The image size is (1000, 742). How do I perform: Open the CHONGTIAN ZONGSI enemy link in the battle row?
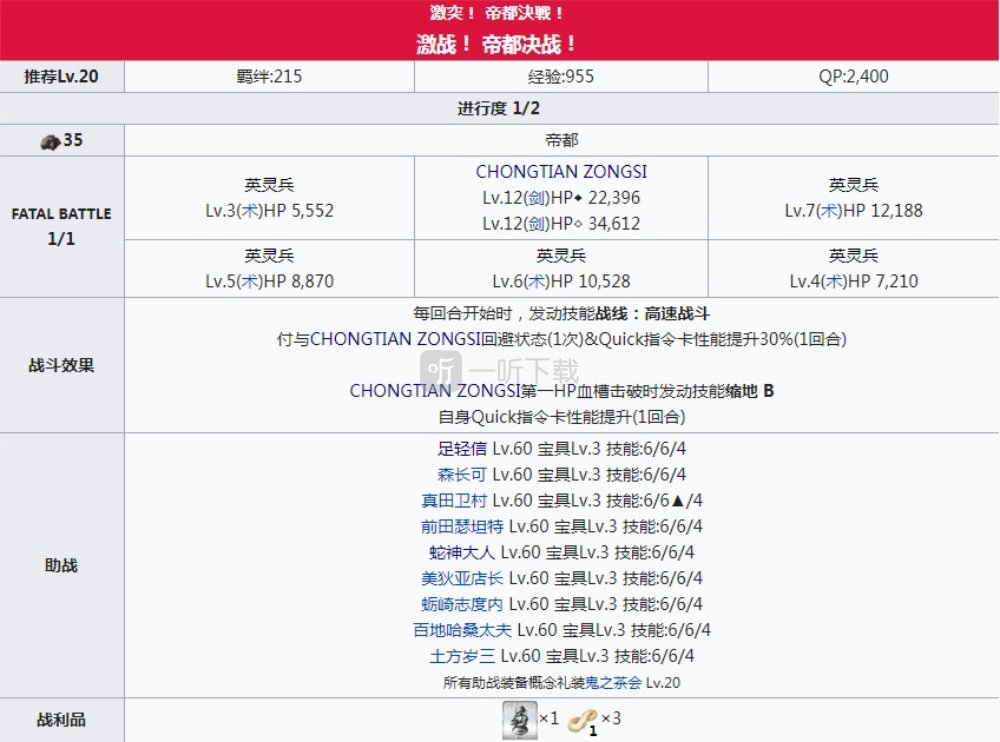pyautogui.click(x=561, y=172)
